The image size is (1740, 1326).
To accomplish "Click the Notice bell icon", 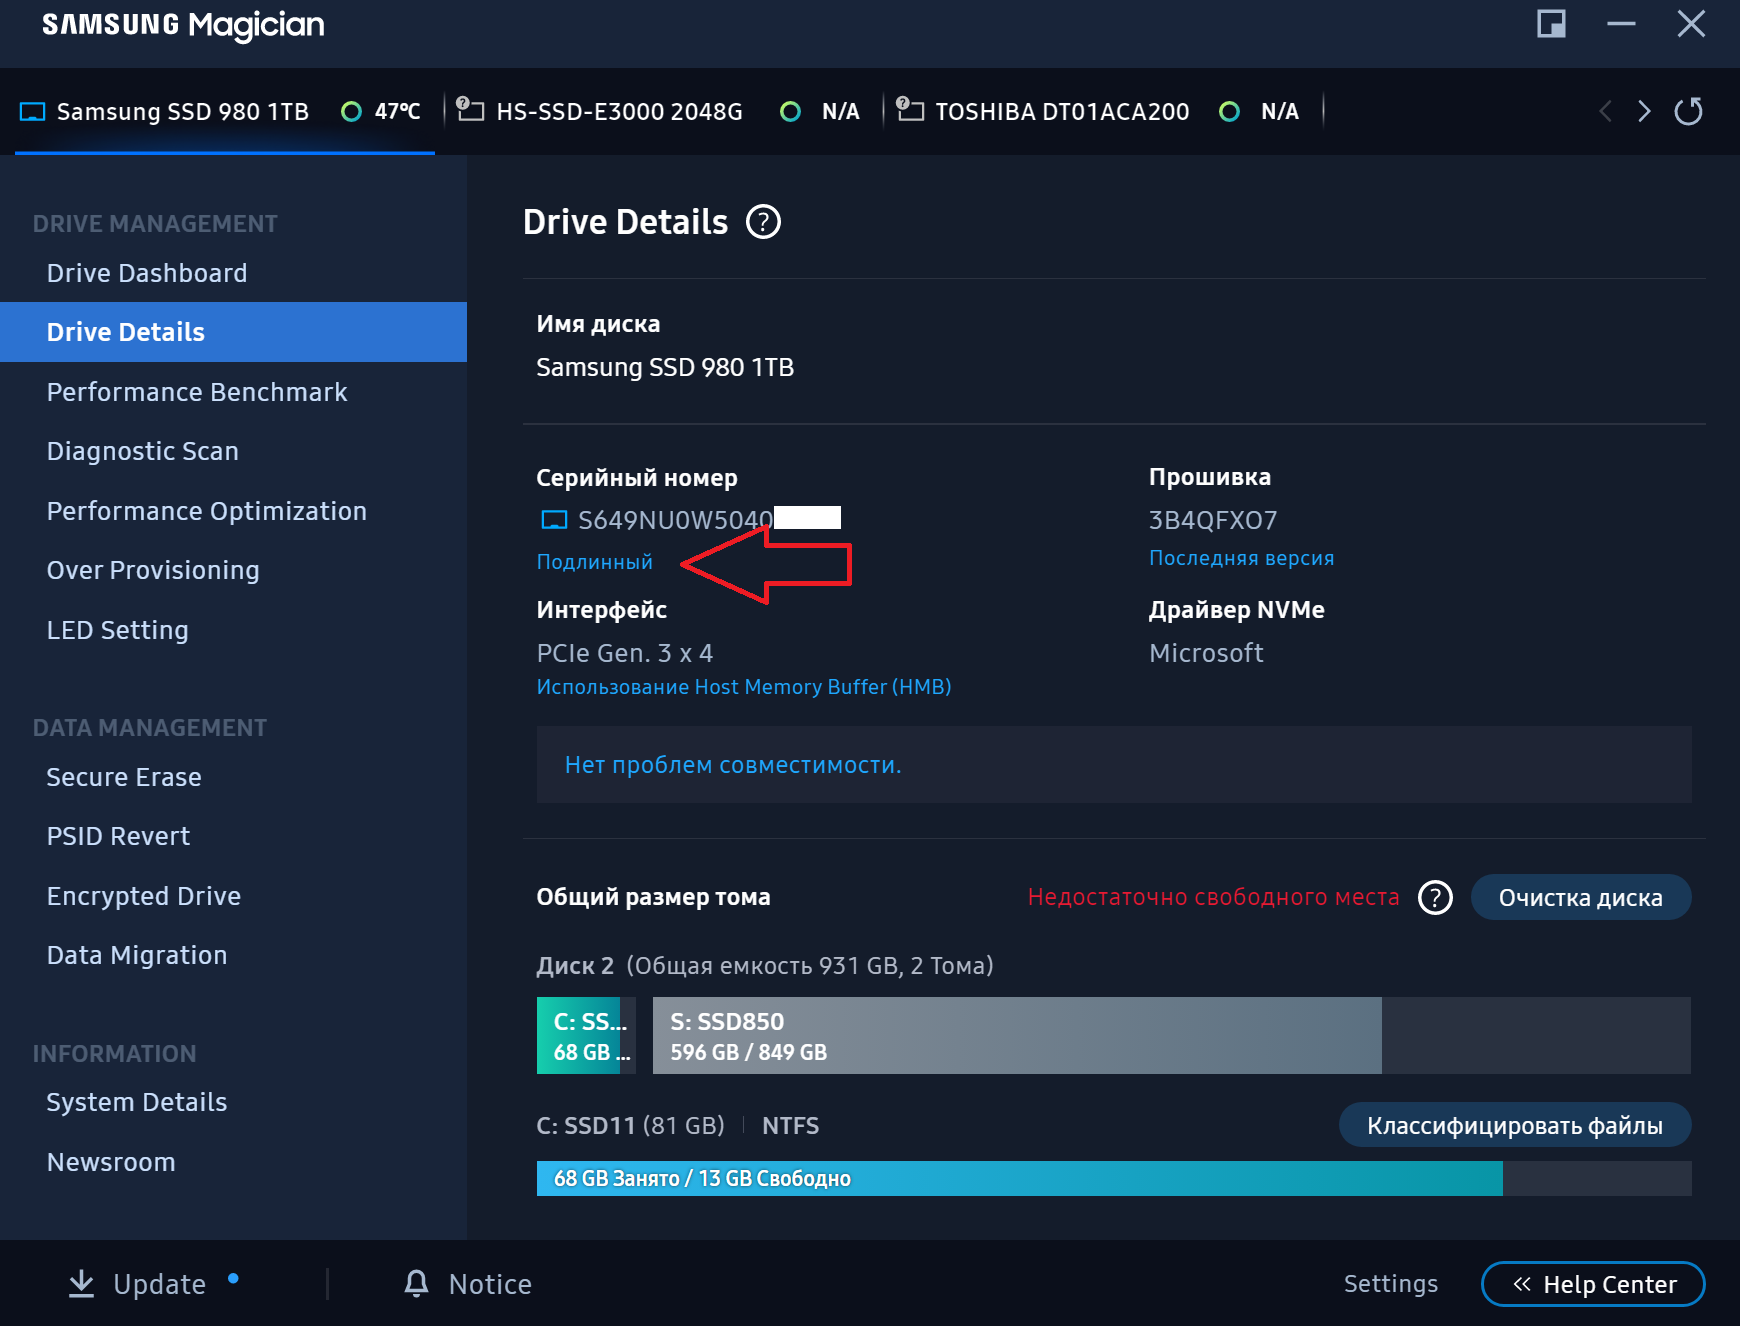I will 416,1284.
